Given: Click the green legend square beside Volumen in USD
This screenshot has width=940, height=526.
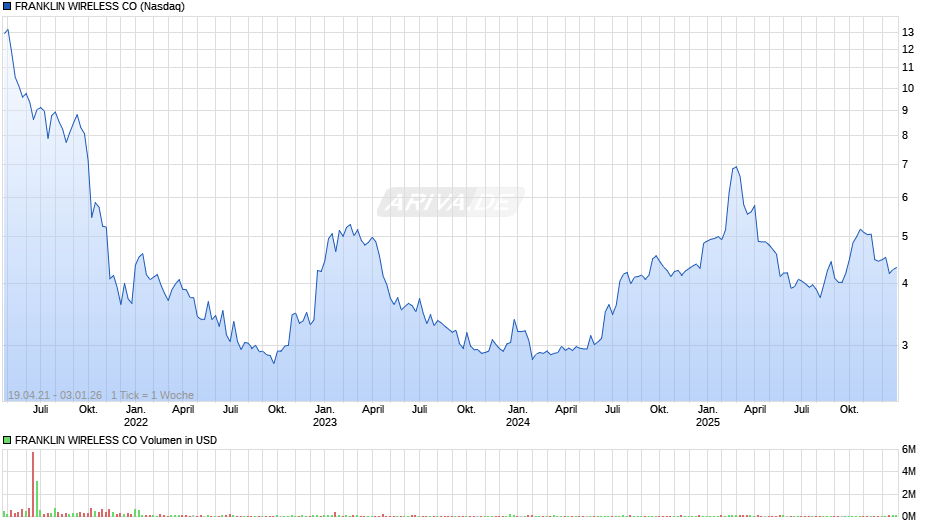Looking at the screenshot, I should tap(7, 440).
